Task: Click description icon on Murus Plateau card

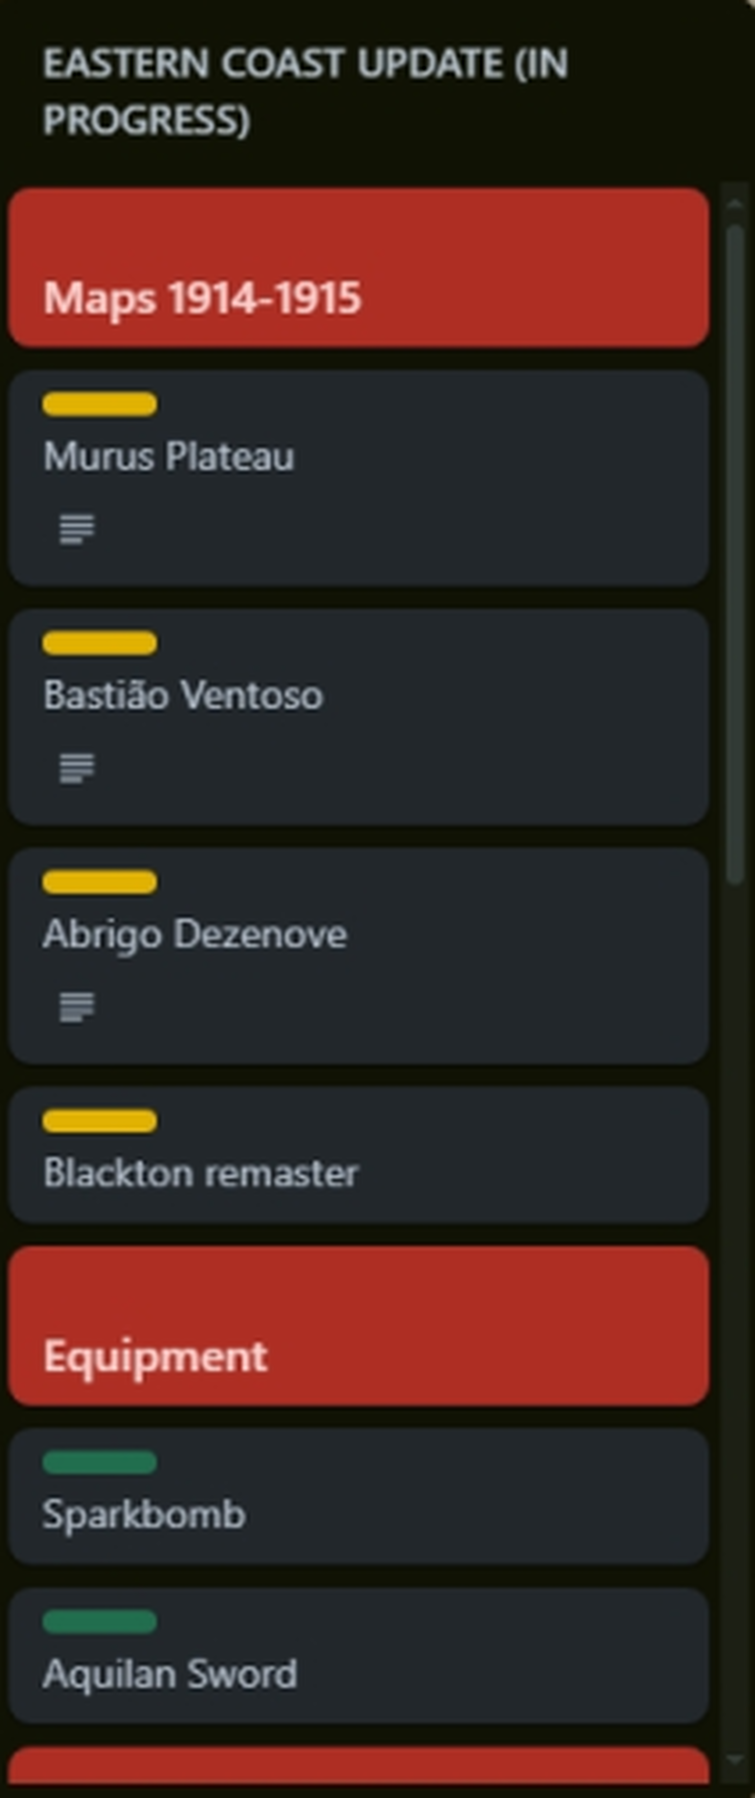Action: coord(77,528)
